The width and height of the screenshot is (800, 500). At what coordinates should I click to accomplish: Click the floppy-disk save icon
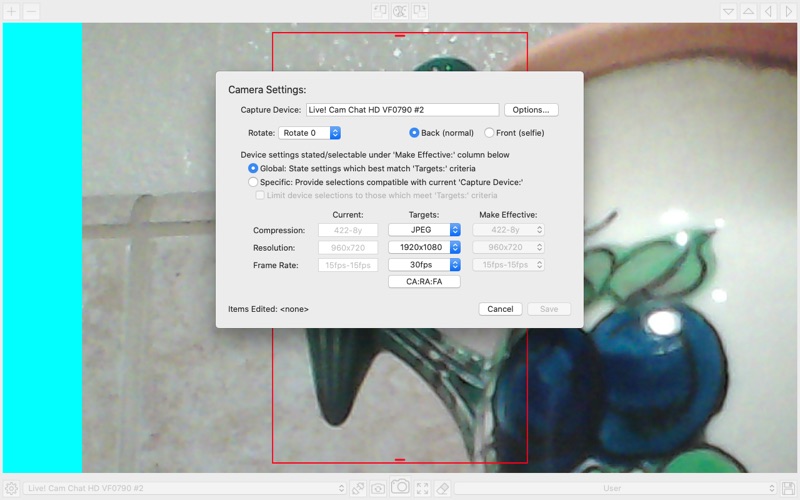(x=789, y=488)
